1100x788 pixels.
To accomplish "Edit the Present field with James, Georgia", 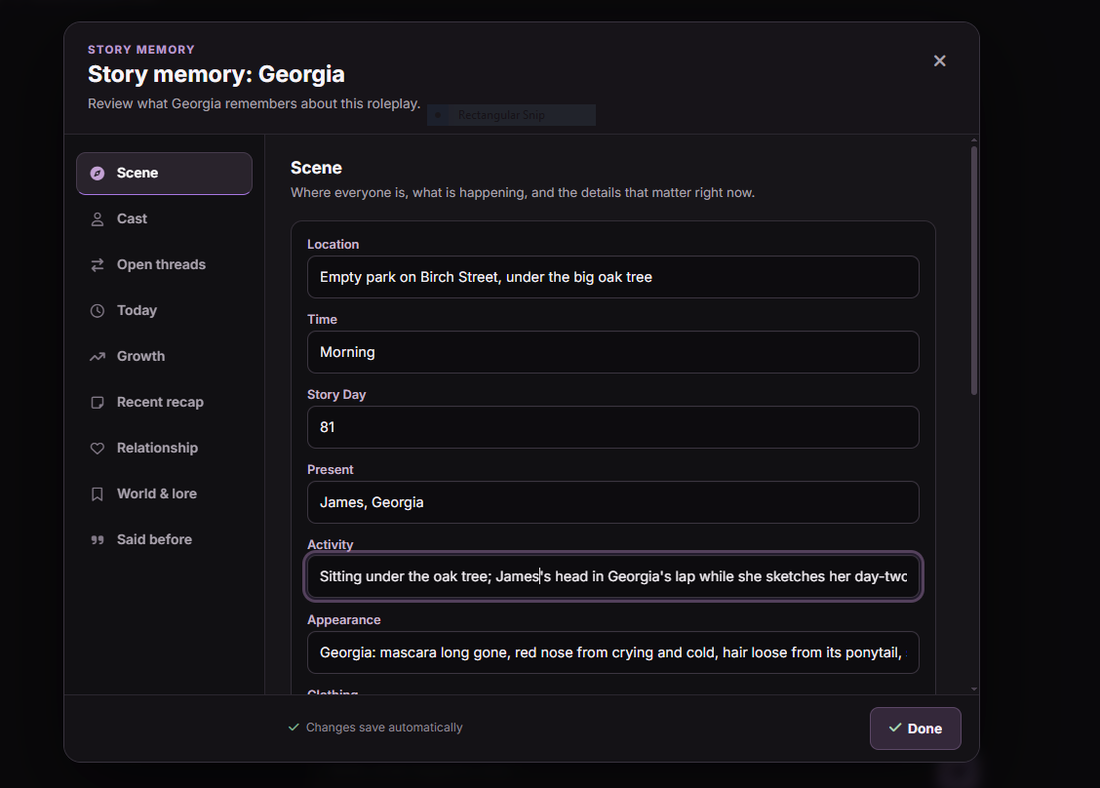I will pos(613,502).
